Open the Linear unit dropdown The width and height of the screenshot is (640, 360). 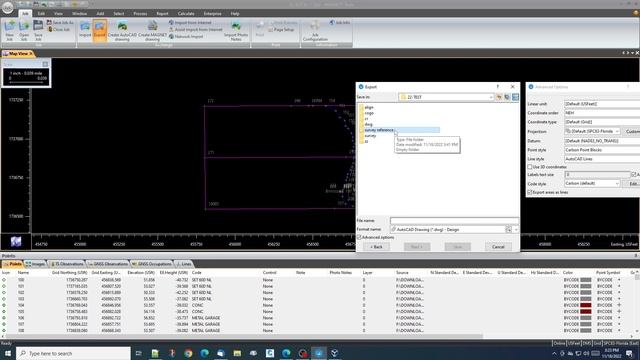pos(602,104)
